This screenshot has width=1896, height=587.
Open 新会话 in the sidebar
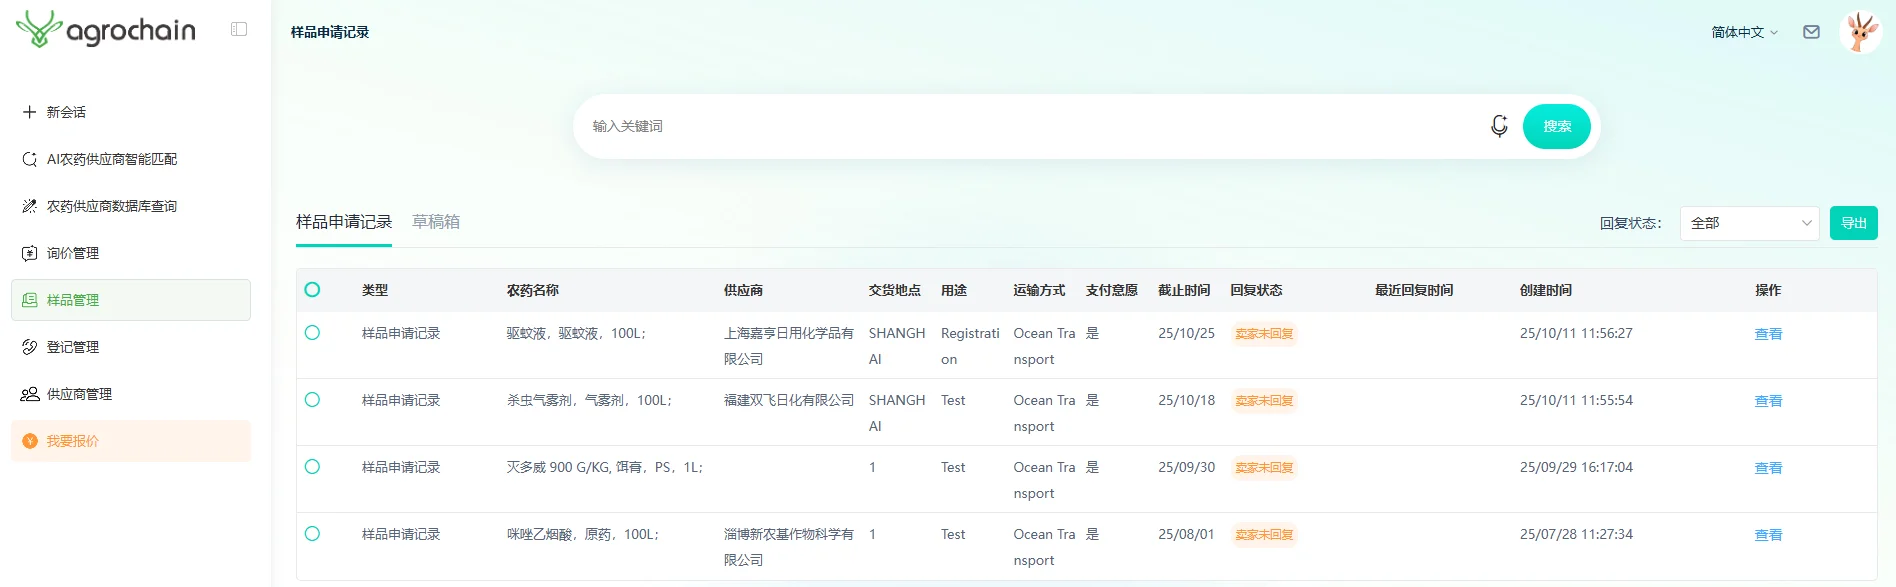131,112
